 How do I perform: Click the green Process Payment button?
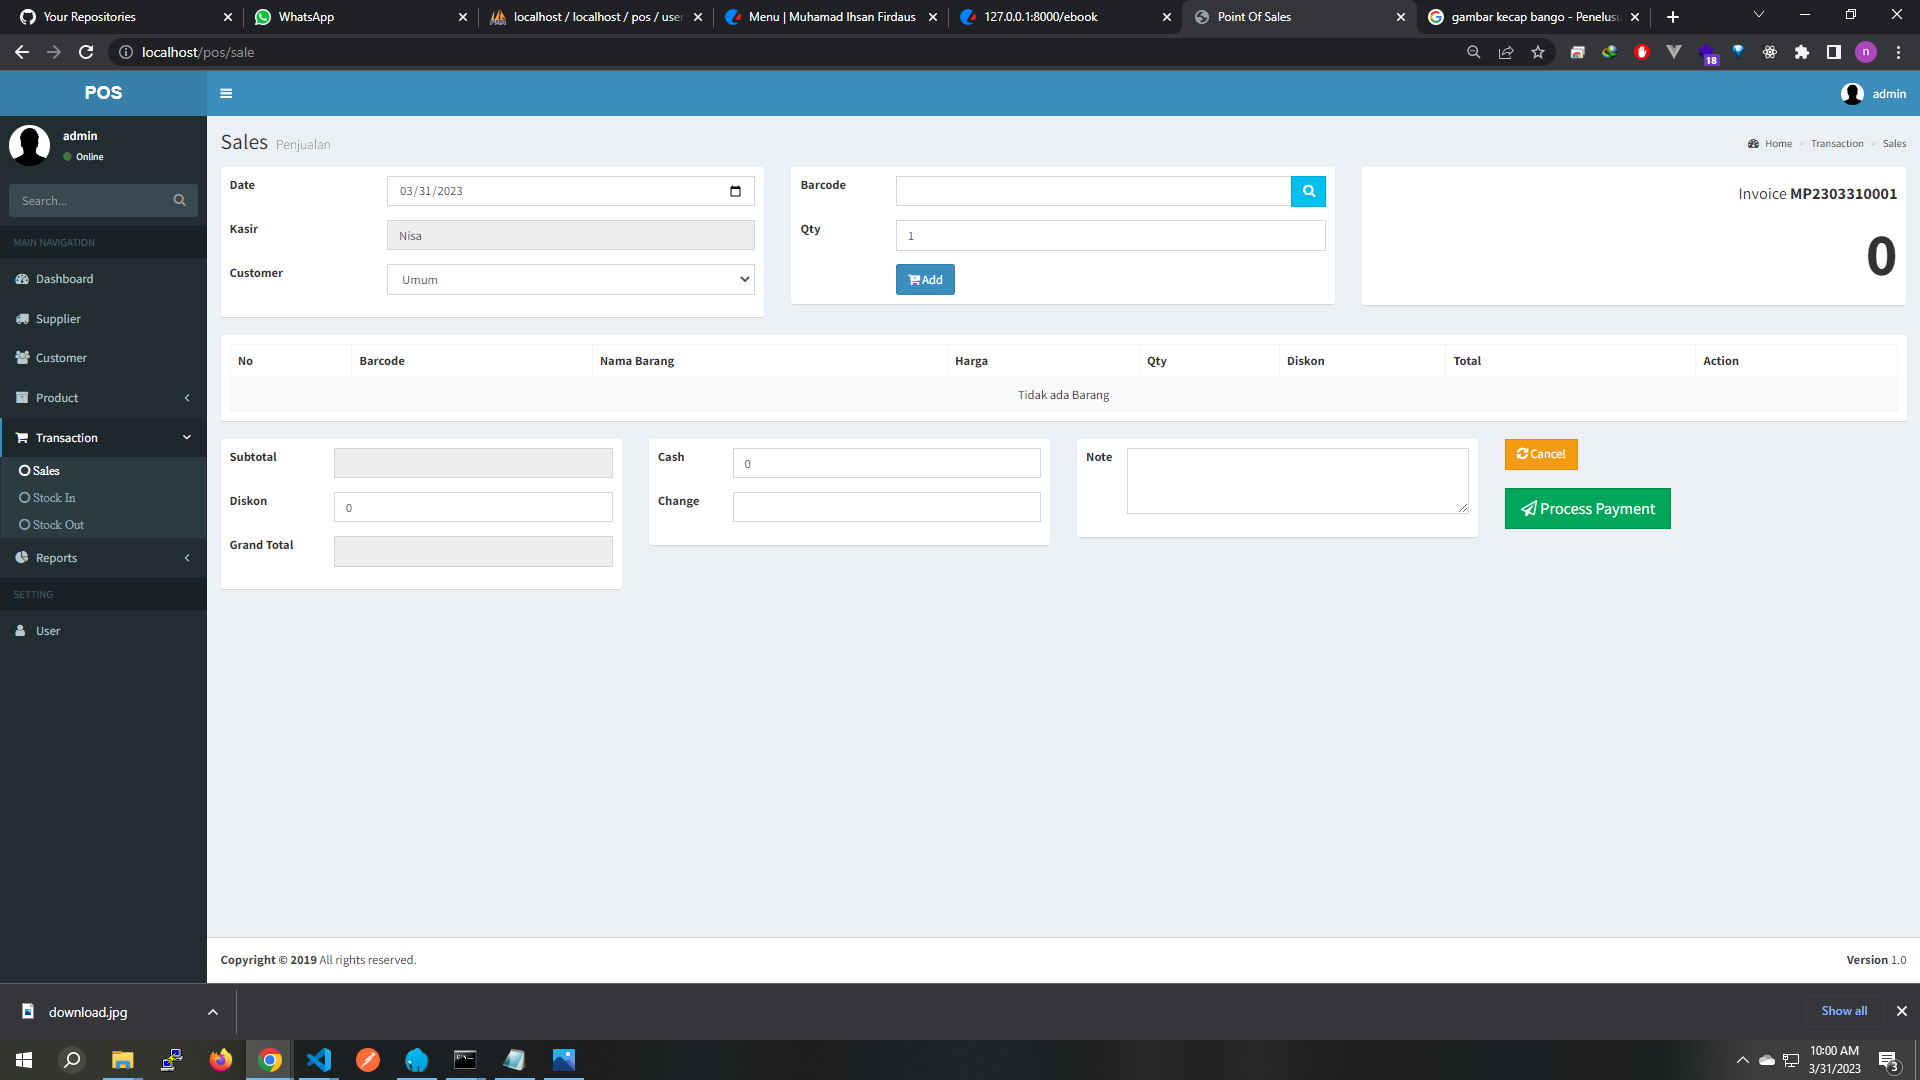pos(1587,509)
